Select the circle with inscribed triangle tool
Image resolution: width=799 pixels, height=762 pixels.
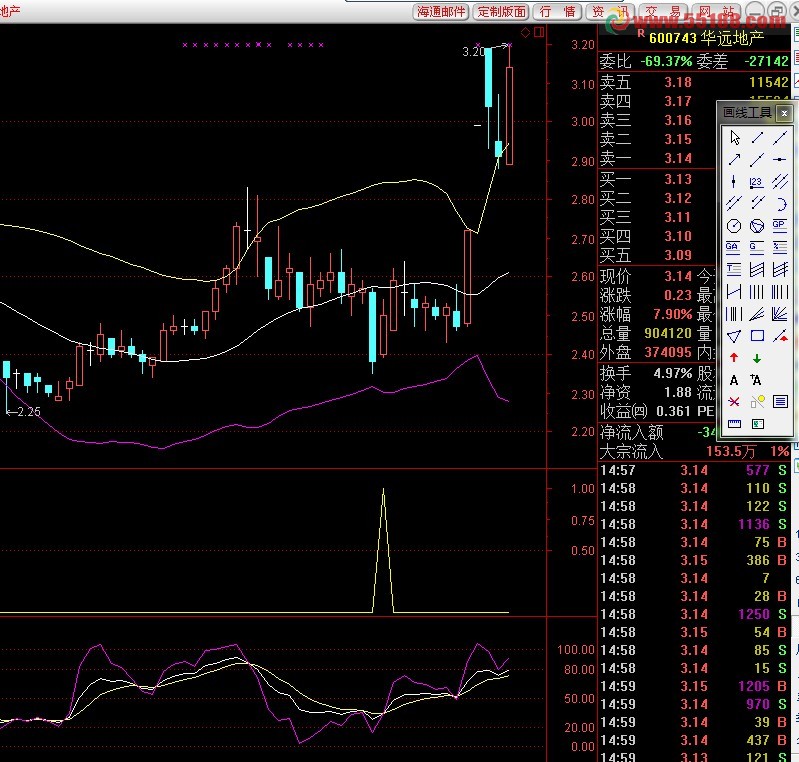(x=757, y=226)
